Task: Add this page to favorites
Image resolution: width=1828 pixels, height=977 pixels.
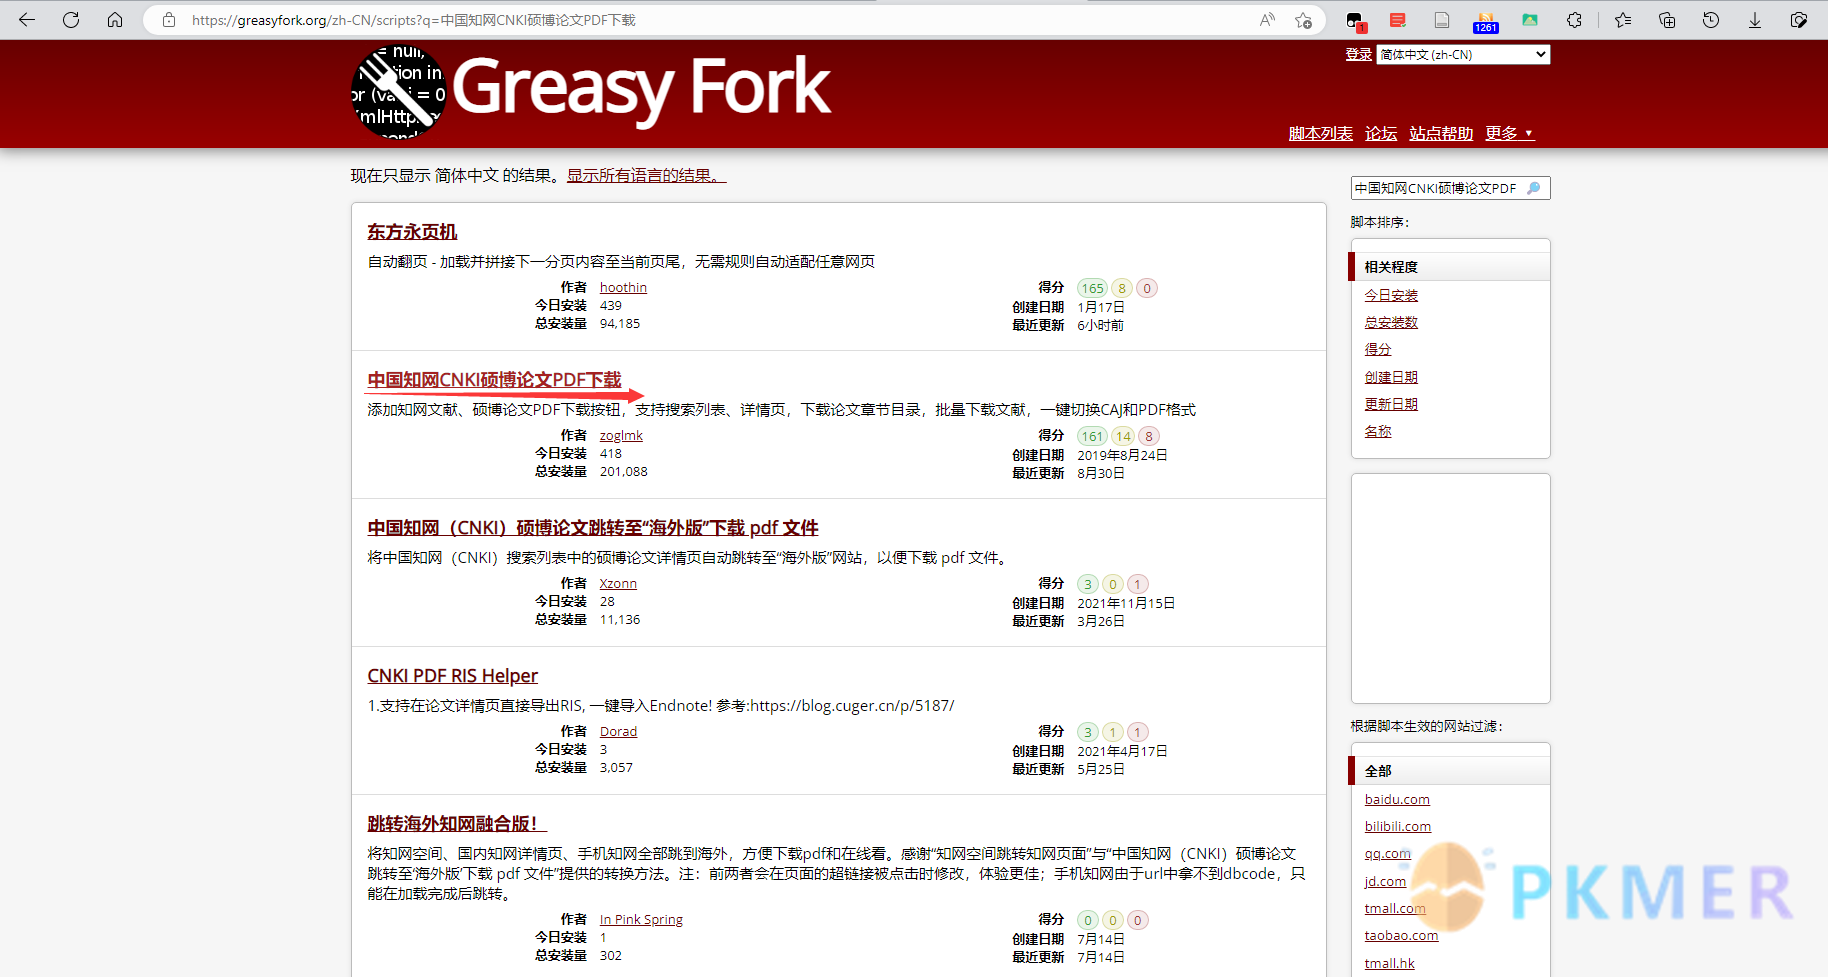Action: [1303, 20]
